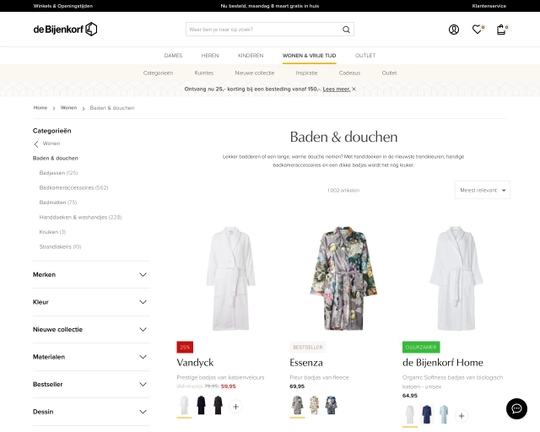The width and height of the screenshot is (540, 432).
Task: Choose the grey floral Essenza swatch
Action: point(297,405)
